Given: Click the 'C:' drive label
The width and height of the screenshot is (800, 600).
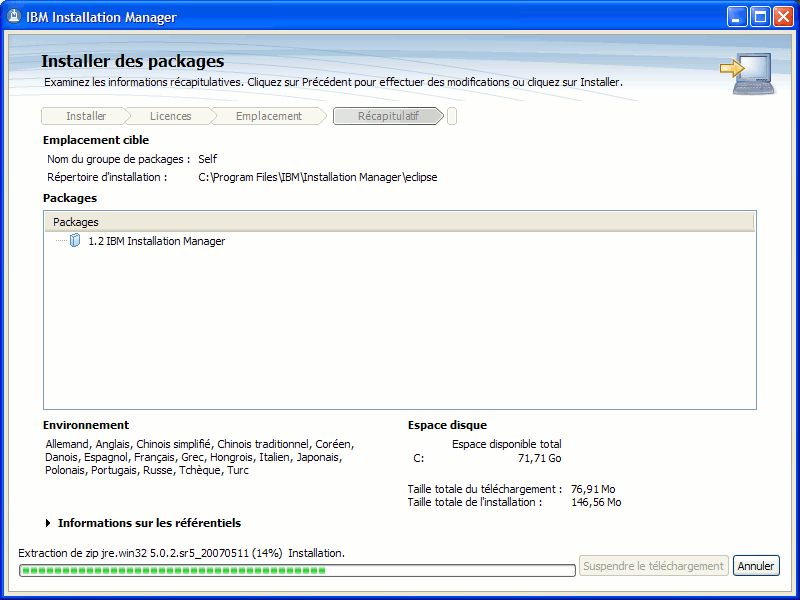Looking at the screenshot, I should [418, 458].
